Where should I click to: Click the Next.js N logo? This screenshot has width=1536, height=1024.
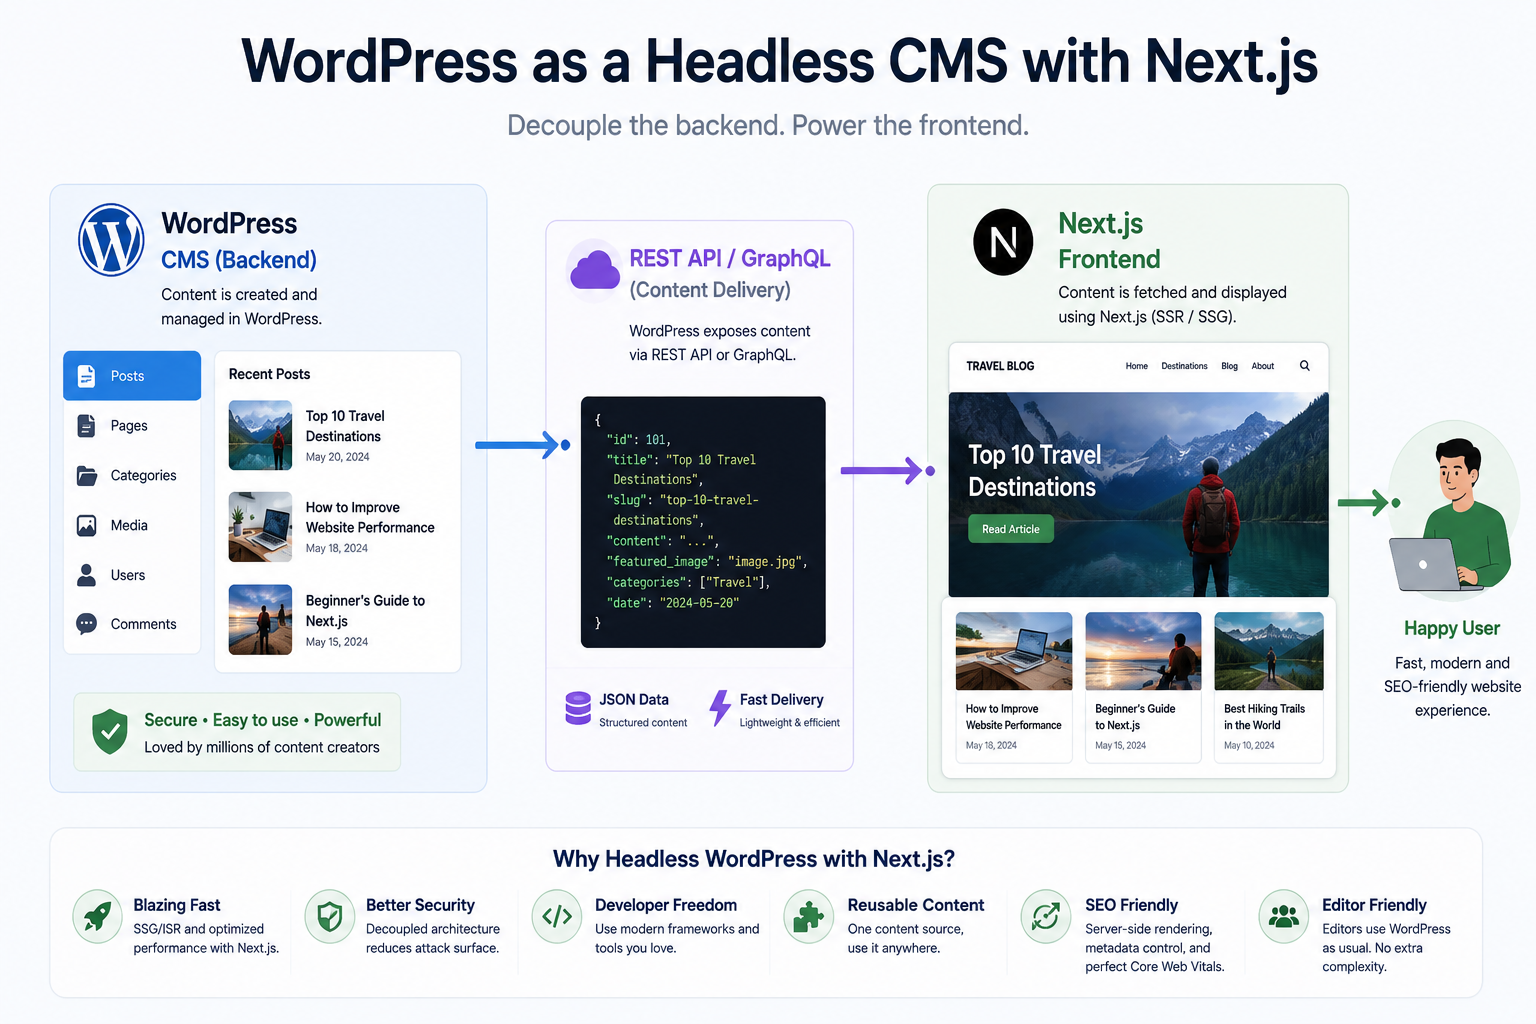pos(1003,242)
